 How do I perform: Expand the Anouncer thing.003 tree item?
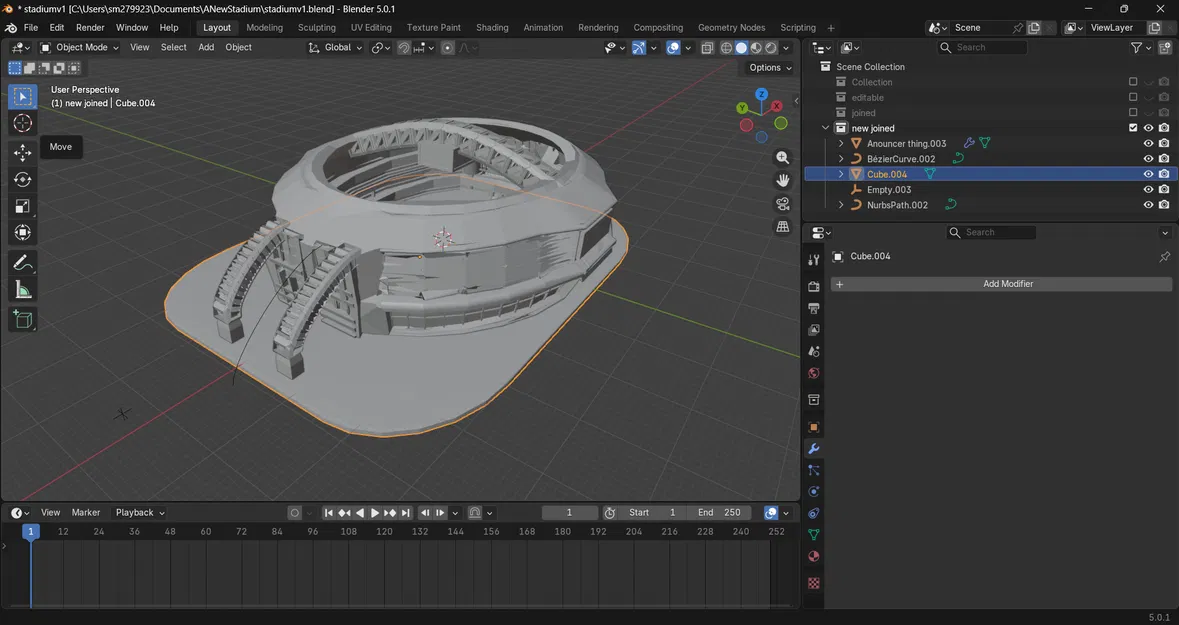pyautogui.click(x=841, y=144)
